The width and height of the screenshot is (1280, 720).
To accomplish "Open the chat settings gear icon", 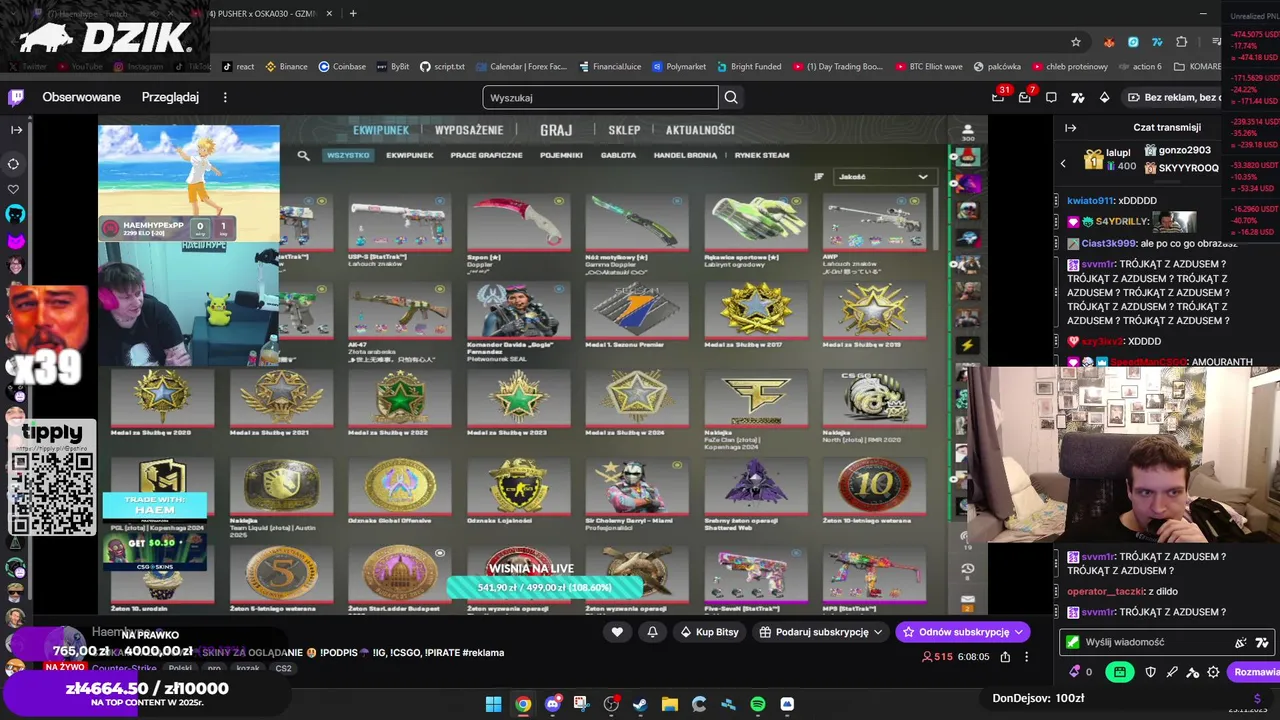I will [x=1213, y=672].
